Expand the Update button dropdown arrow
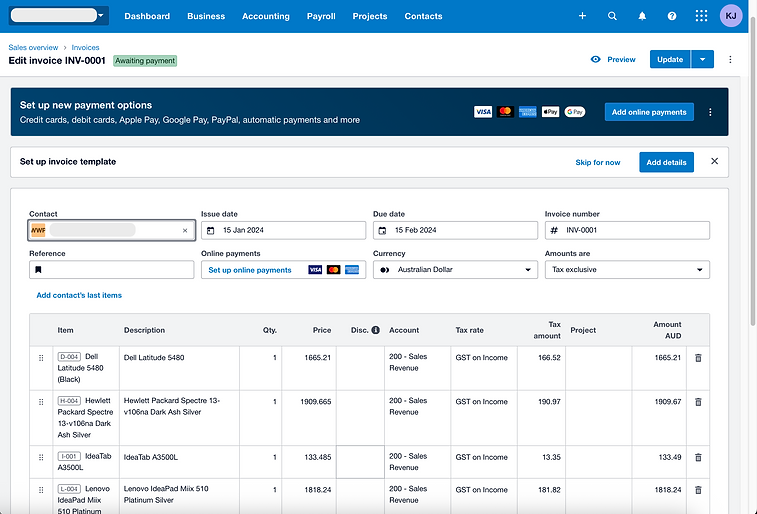The image size is (757, 514). click(702, 59)
